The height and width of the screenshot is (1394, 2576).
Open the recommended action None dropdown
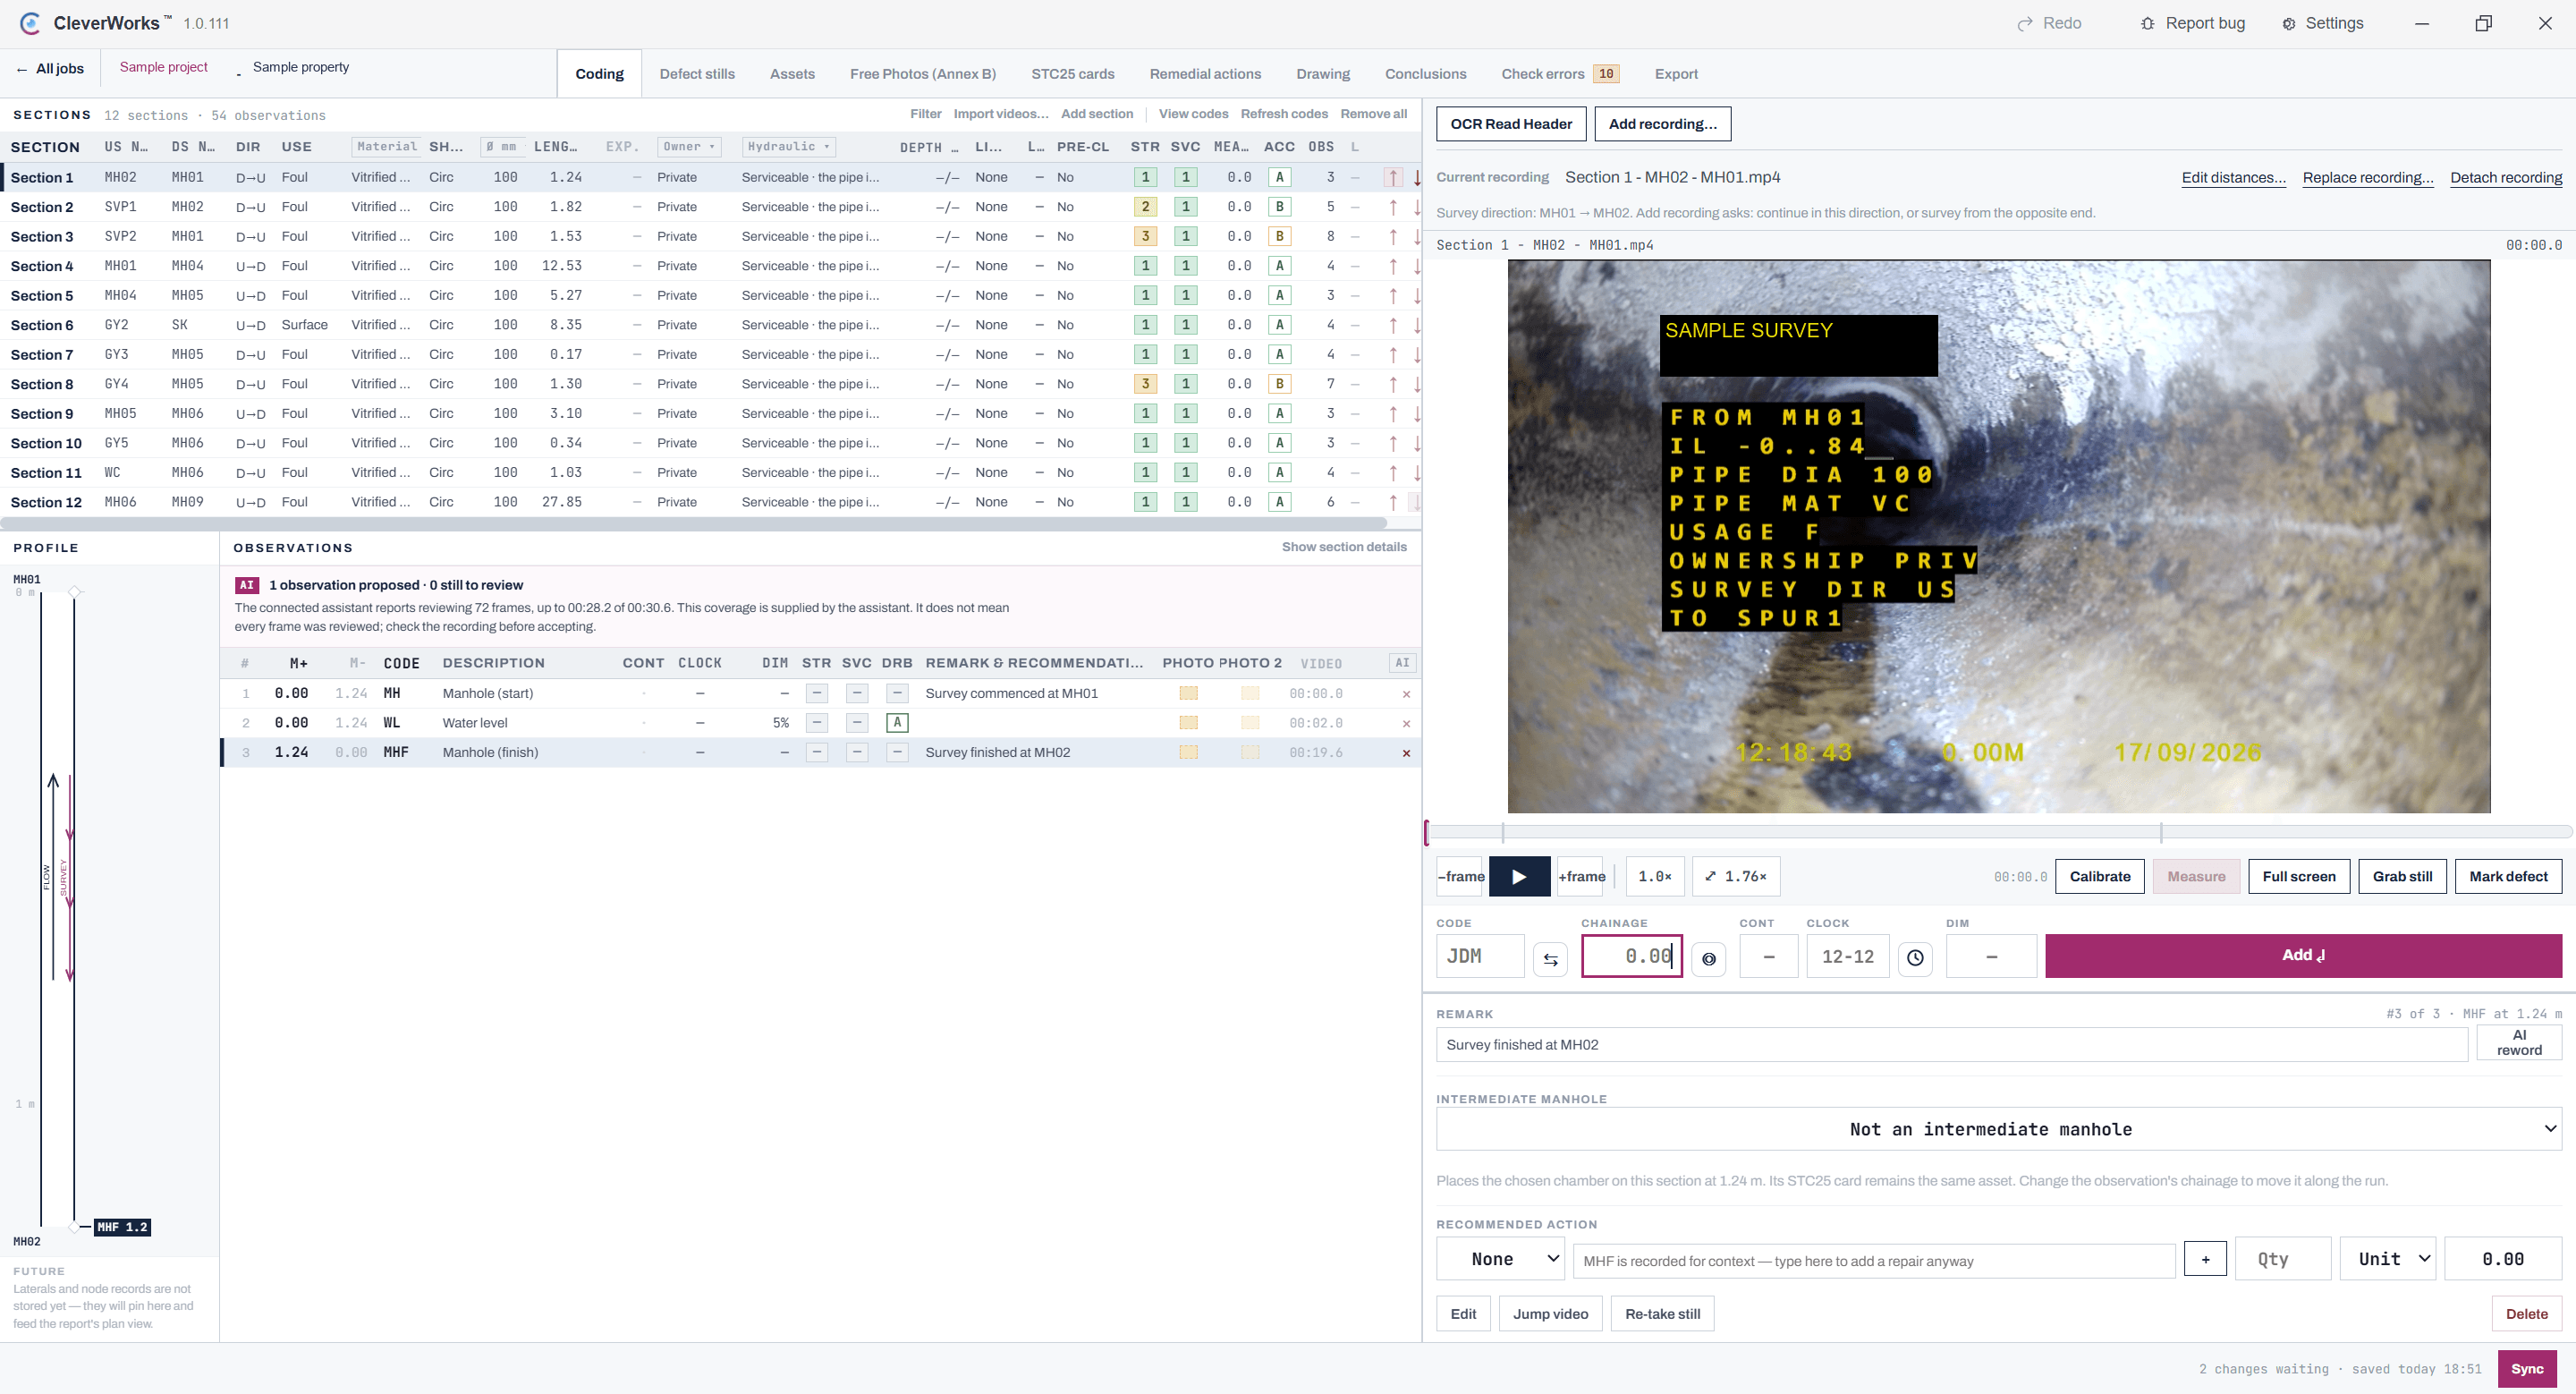pos(1500,1259)
